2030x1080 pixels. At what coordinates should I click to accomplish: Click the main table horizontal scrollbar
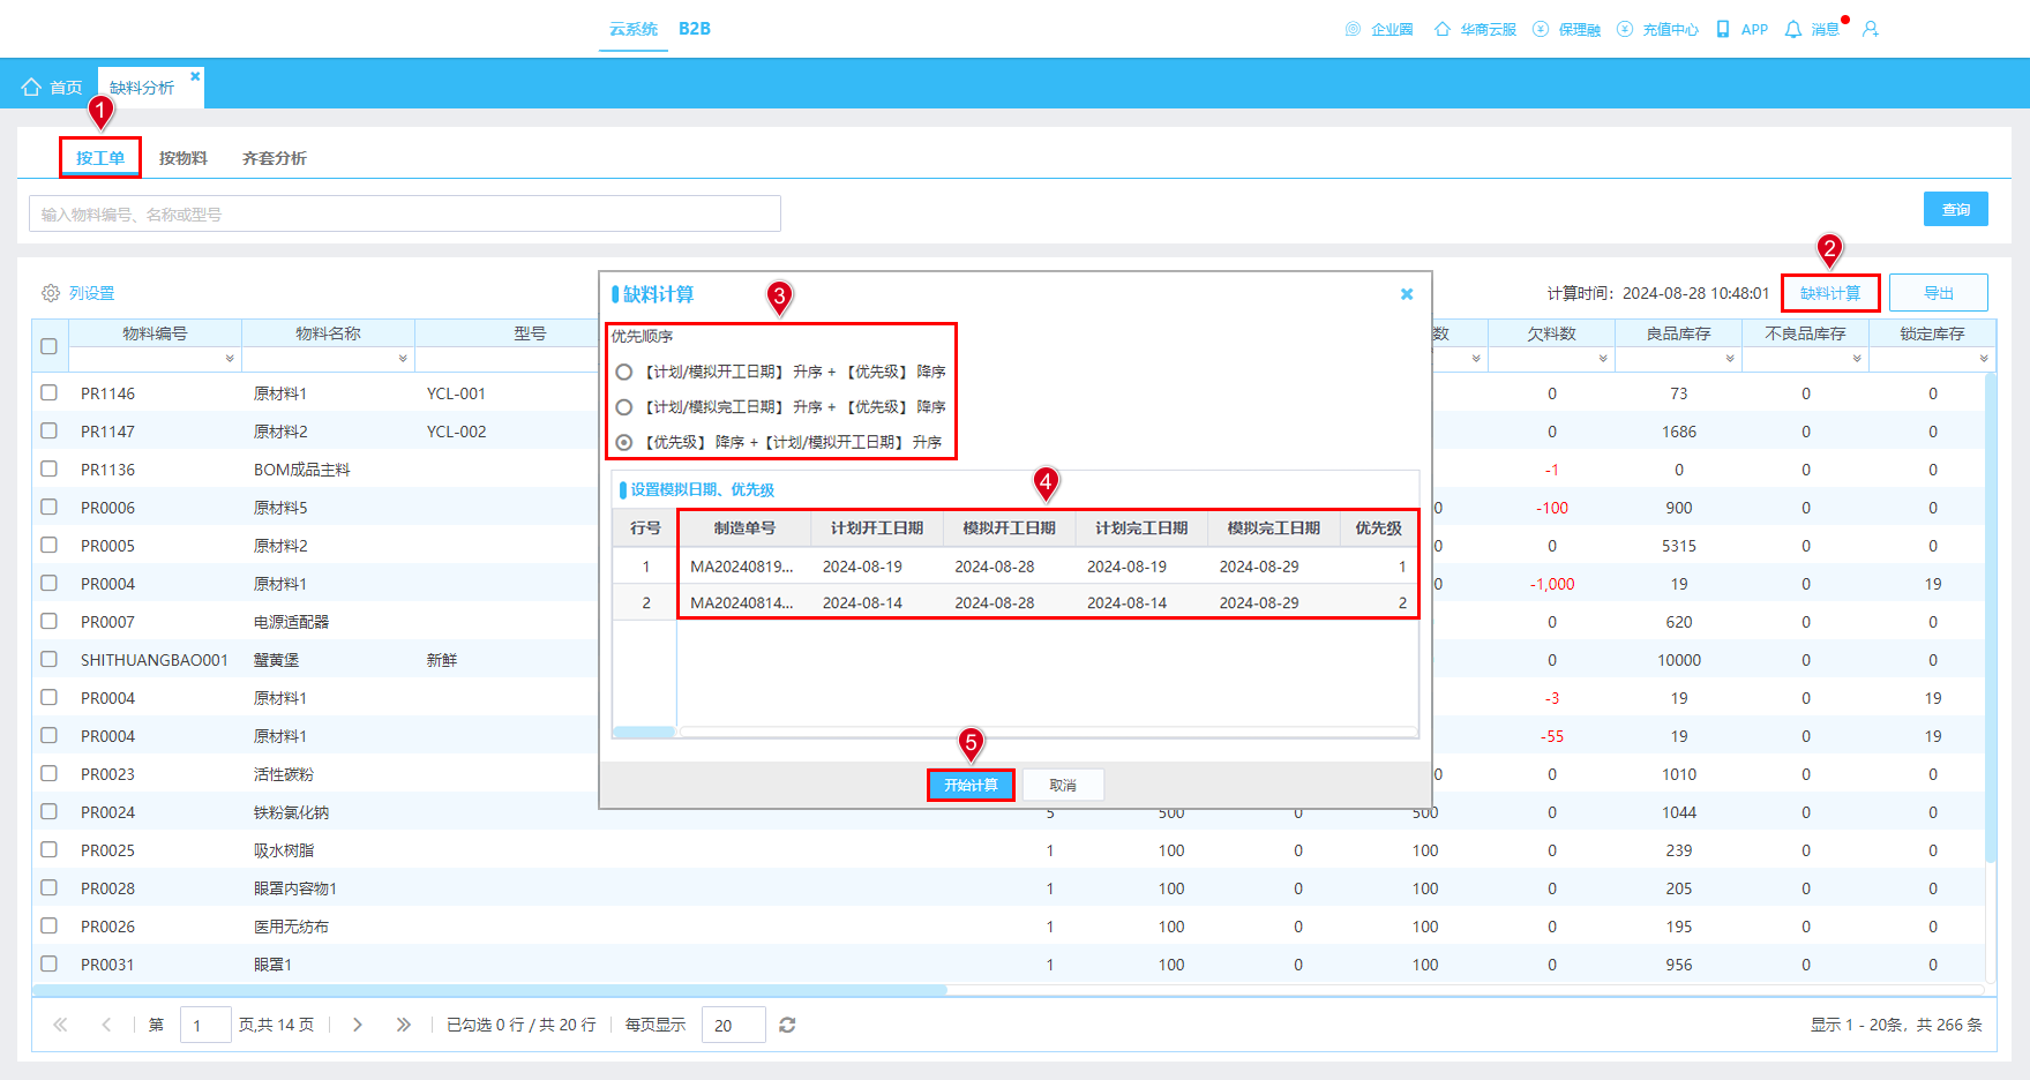coord(489,990)
